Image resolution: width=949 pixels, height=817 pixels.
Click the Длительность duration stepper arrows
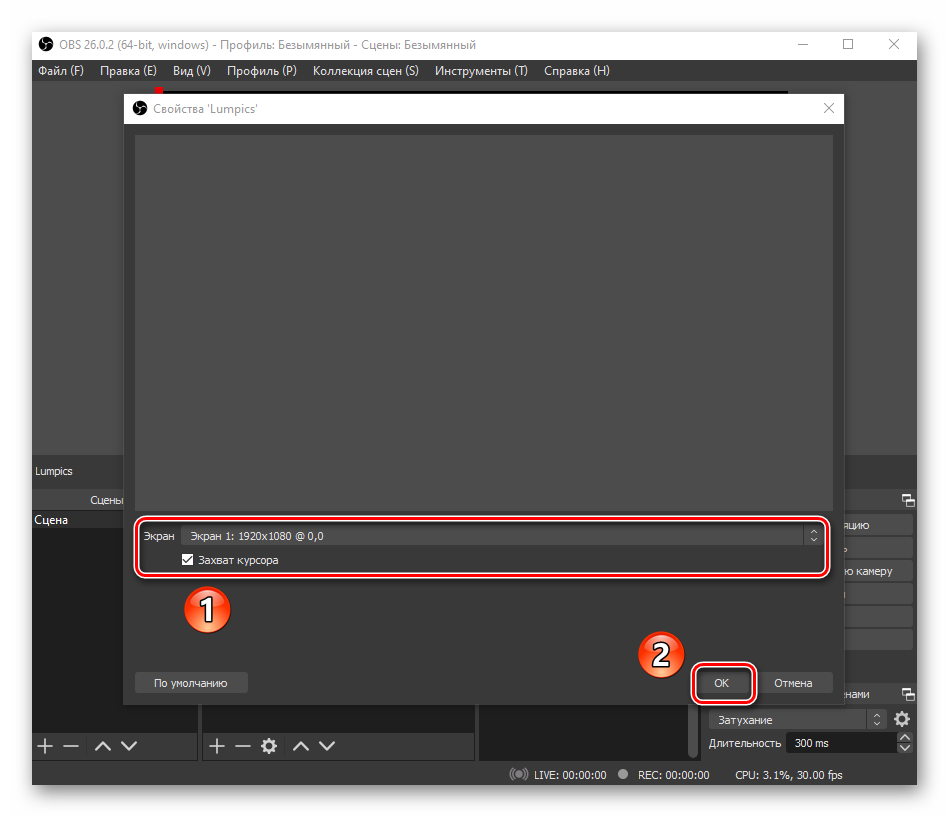coord(904,743)
